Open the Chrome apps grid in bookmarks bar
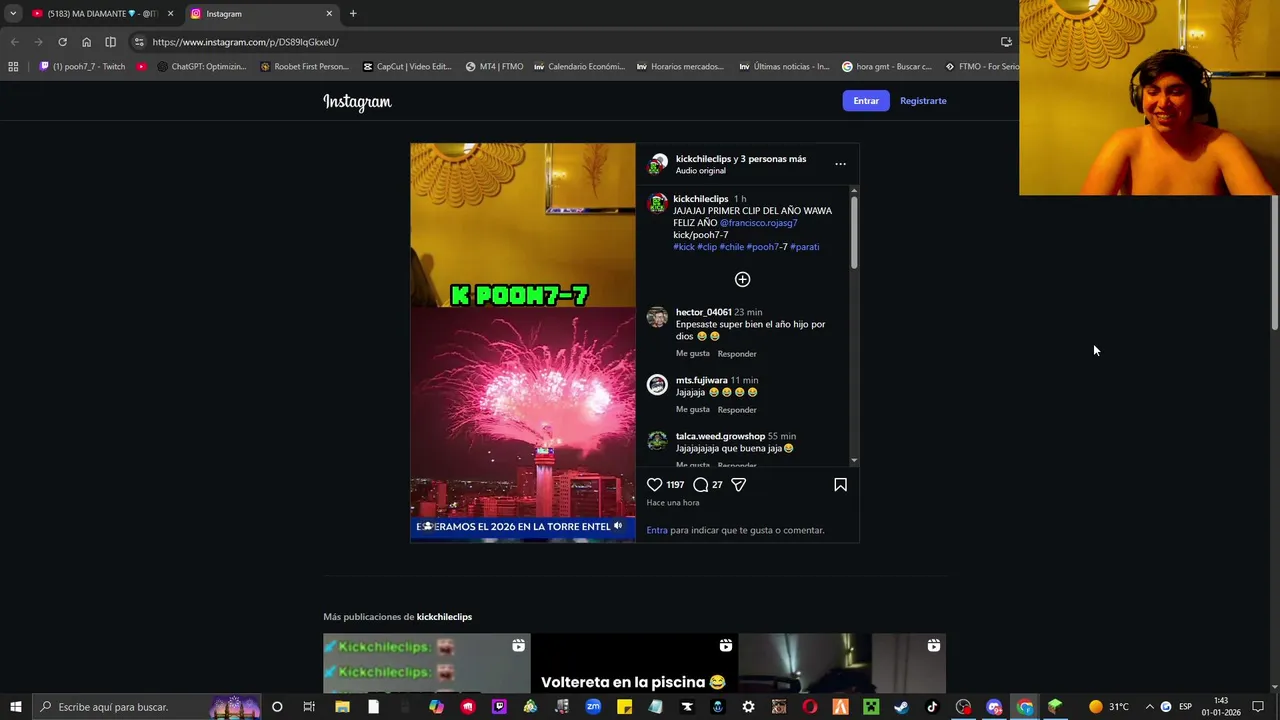Screen dimensions: 1280x720 click(13, 67)
